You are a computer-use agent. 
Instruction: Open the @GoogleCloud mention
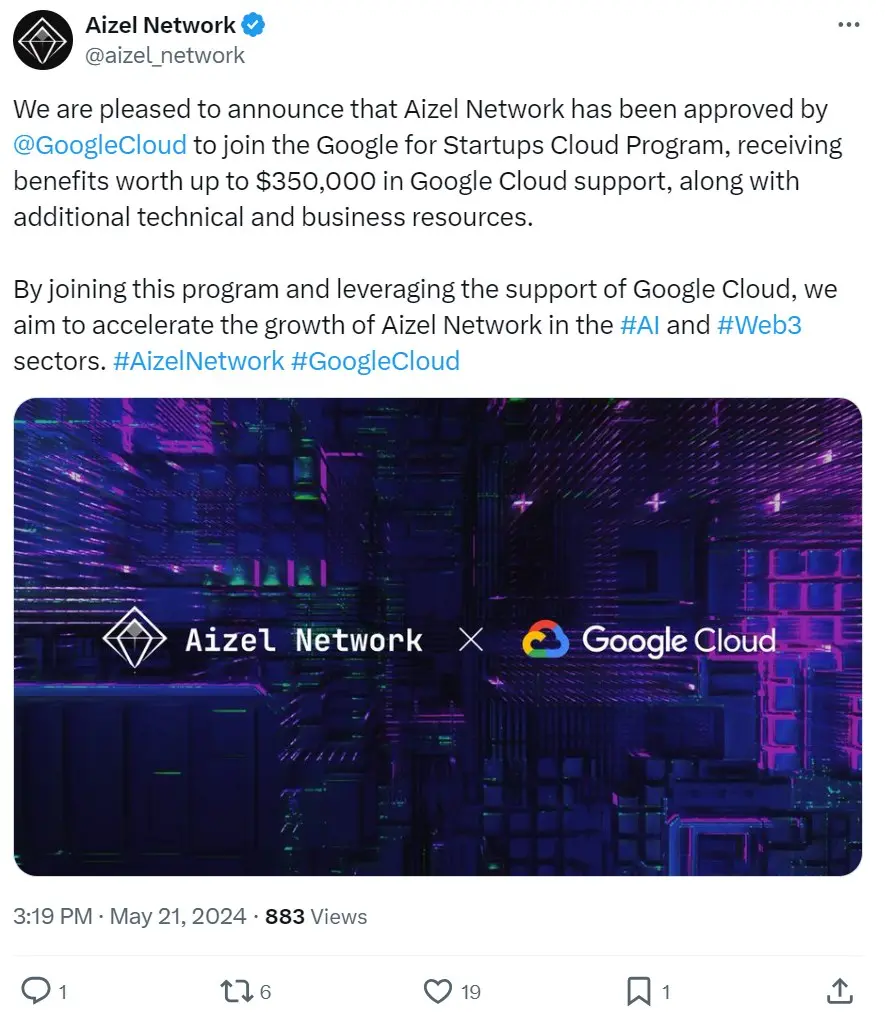tap(100, 145)
